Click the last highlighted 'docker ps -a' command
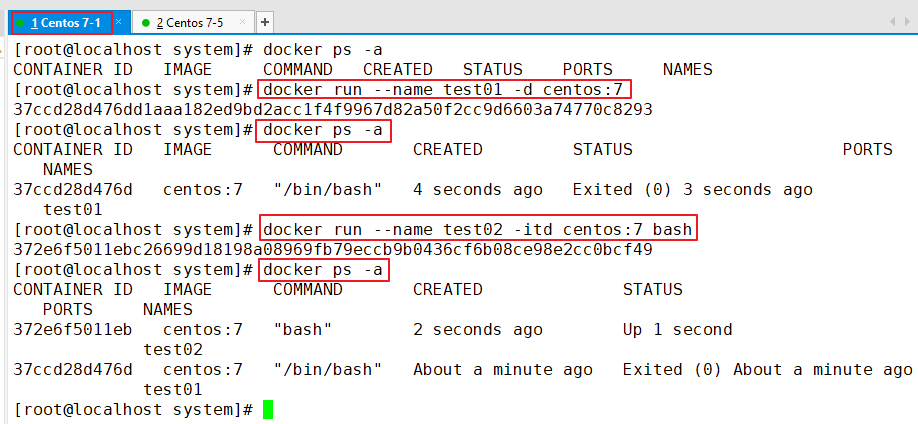 (323, 270)
